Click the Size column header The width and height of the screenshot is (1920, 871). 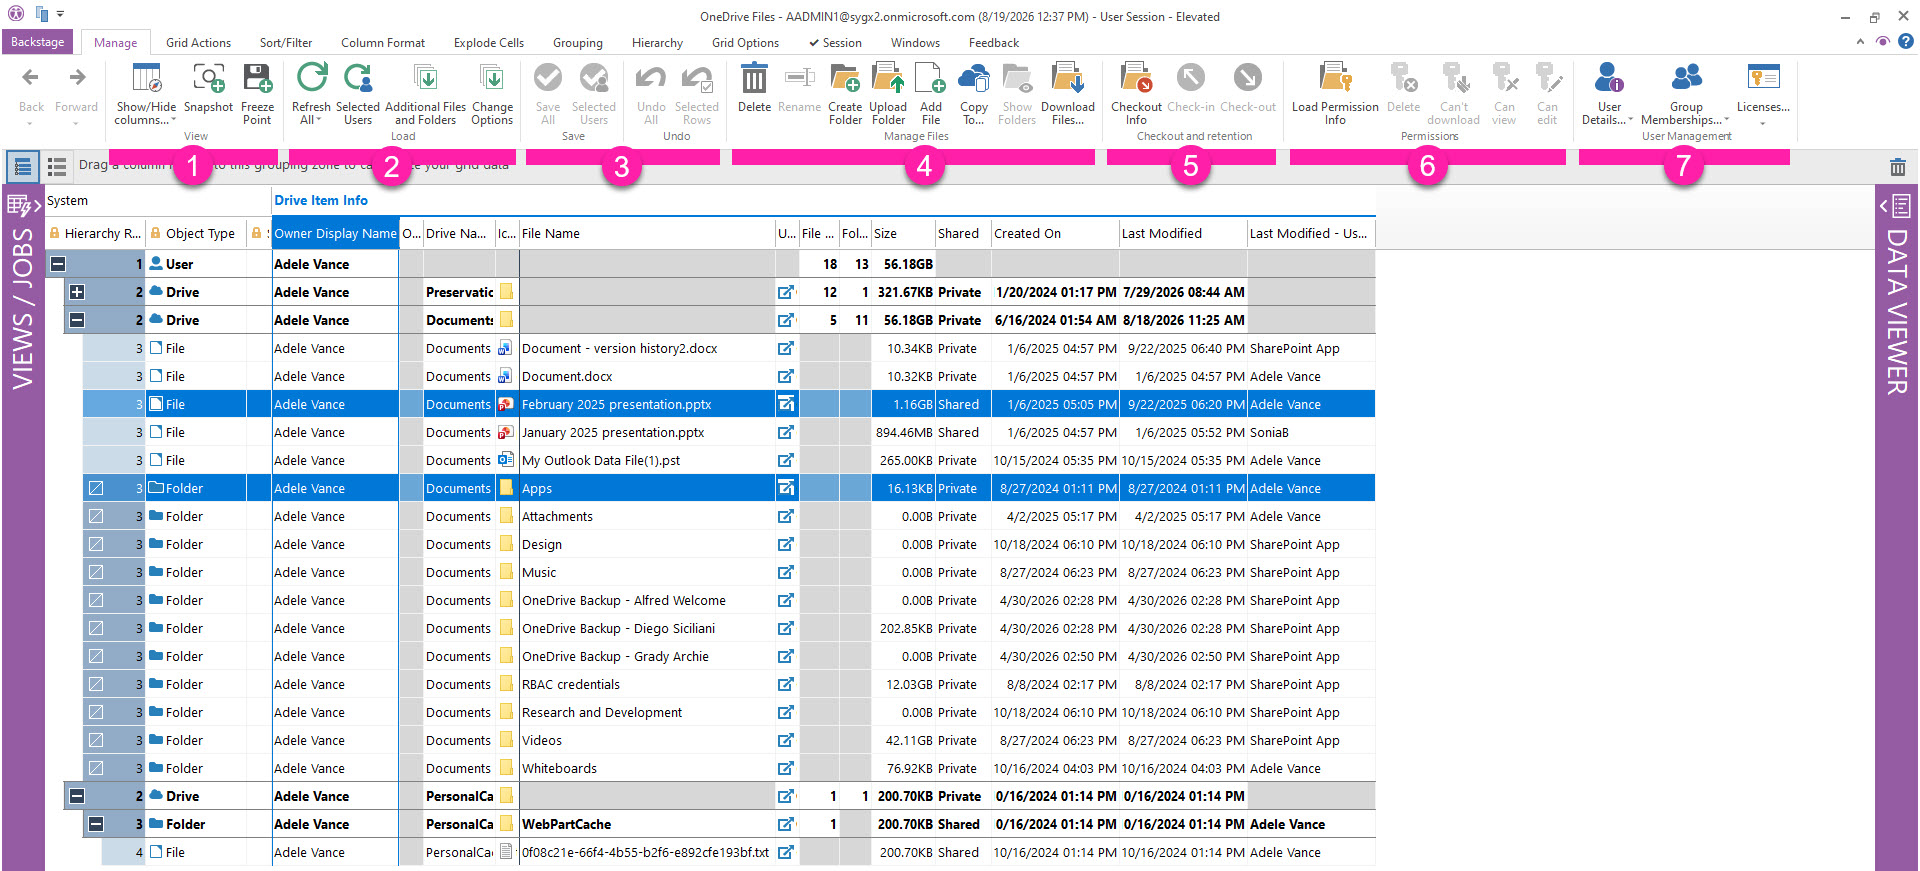[x=903, y=234]
